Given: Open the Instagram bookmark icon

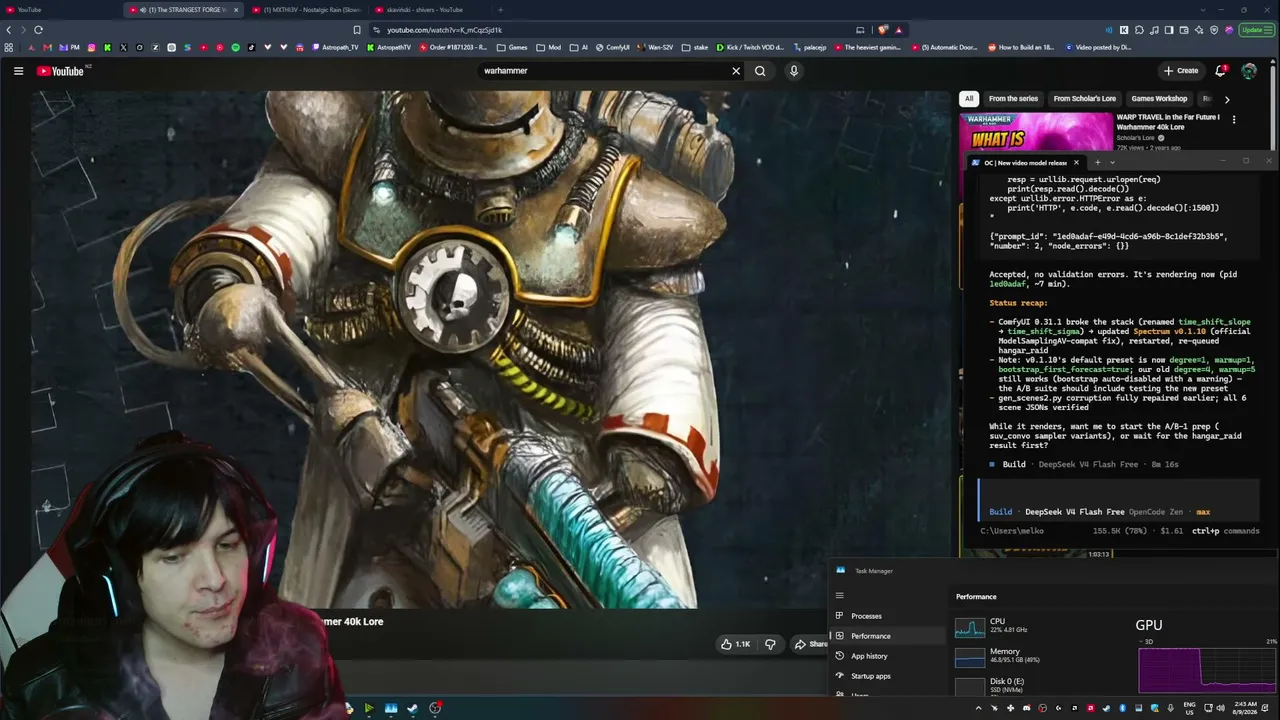Looking at the screenshot, I should tap(91, 47).
